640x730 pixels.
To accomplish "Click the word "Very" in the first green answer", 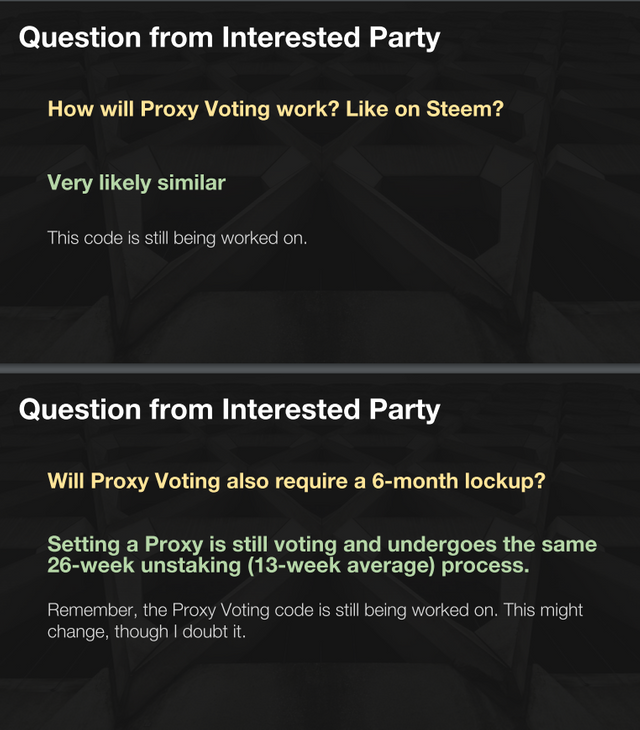I will tap(70, 183).
